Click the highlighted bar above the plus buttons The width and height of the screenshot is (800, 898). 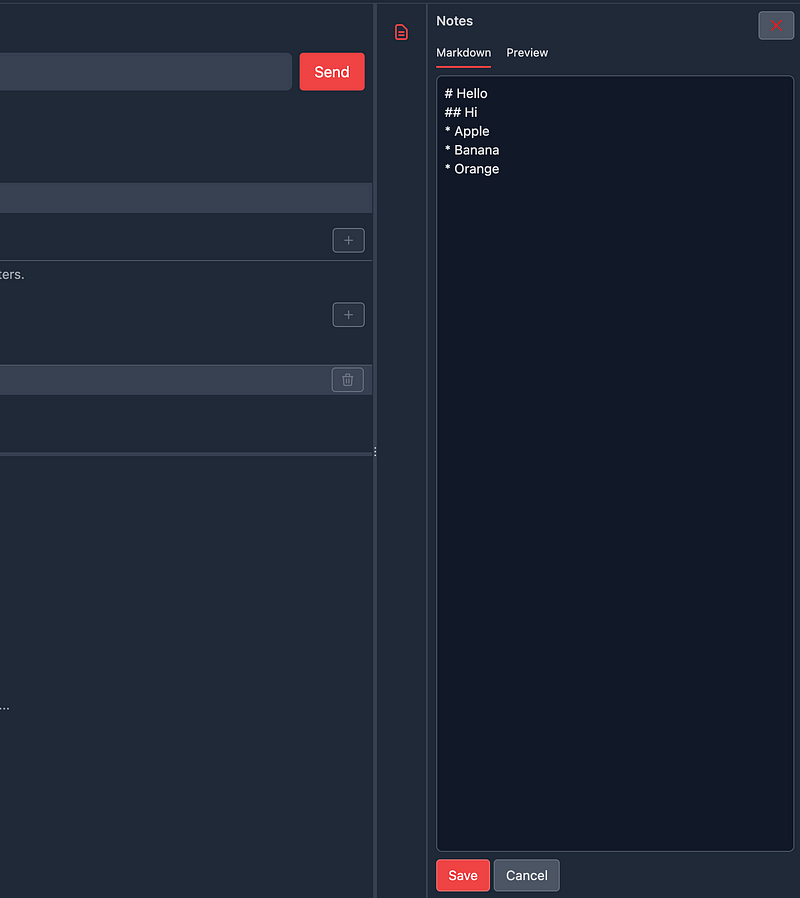pyautogui.click(x=180, y=198)
